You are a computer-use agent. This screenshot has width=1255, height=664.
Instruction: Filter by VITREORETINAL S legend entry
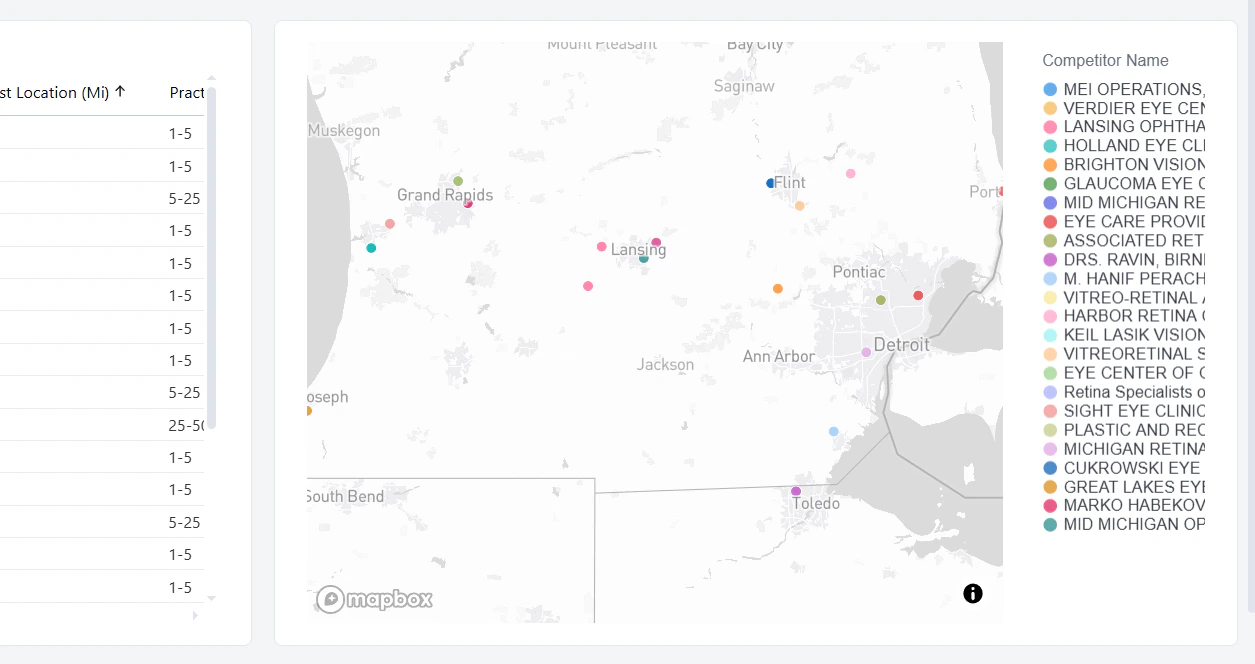1124,354
